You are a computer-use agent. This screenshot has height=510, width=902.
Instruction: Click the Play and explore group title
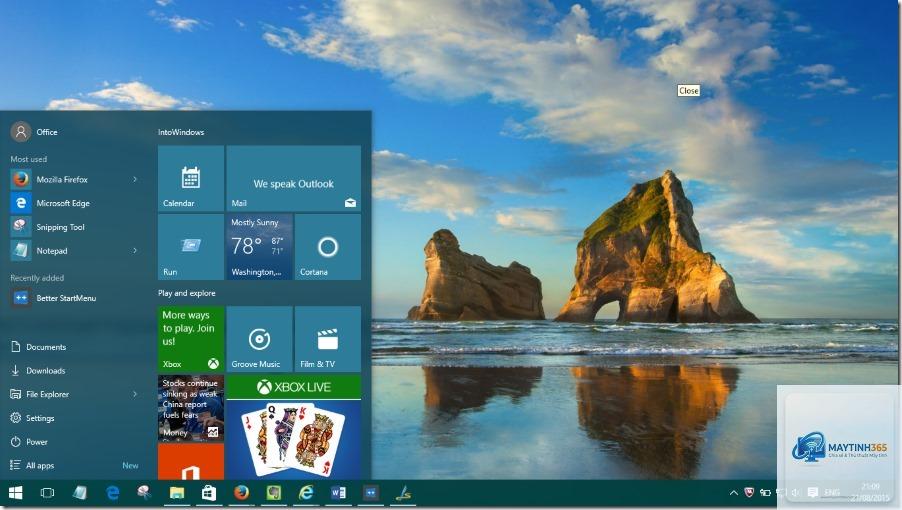point(187,293)
